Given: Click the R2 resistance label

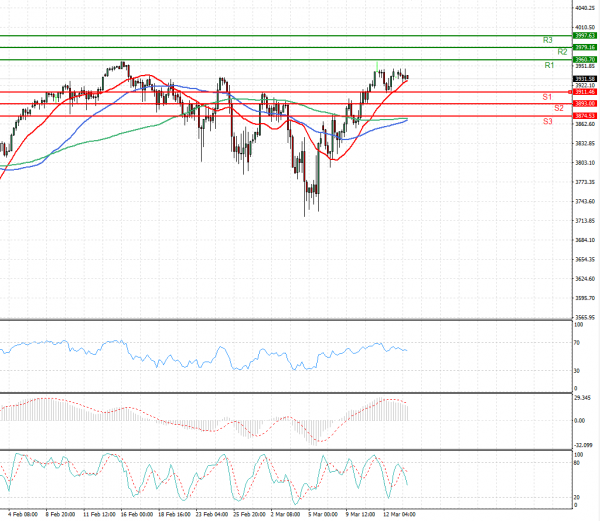Looking at the screenshot, I should click(x=562, y=52).
